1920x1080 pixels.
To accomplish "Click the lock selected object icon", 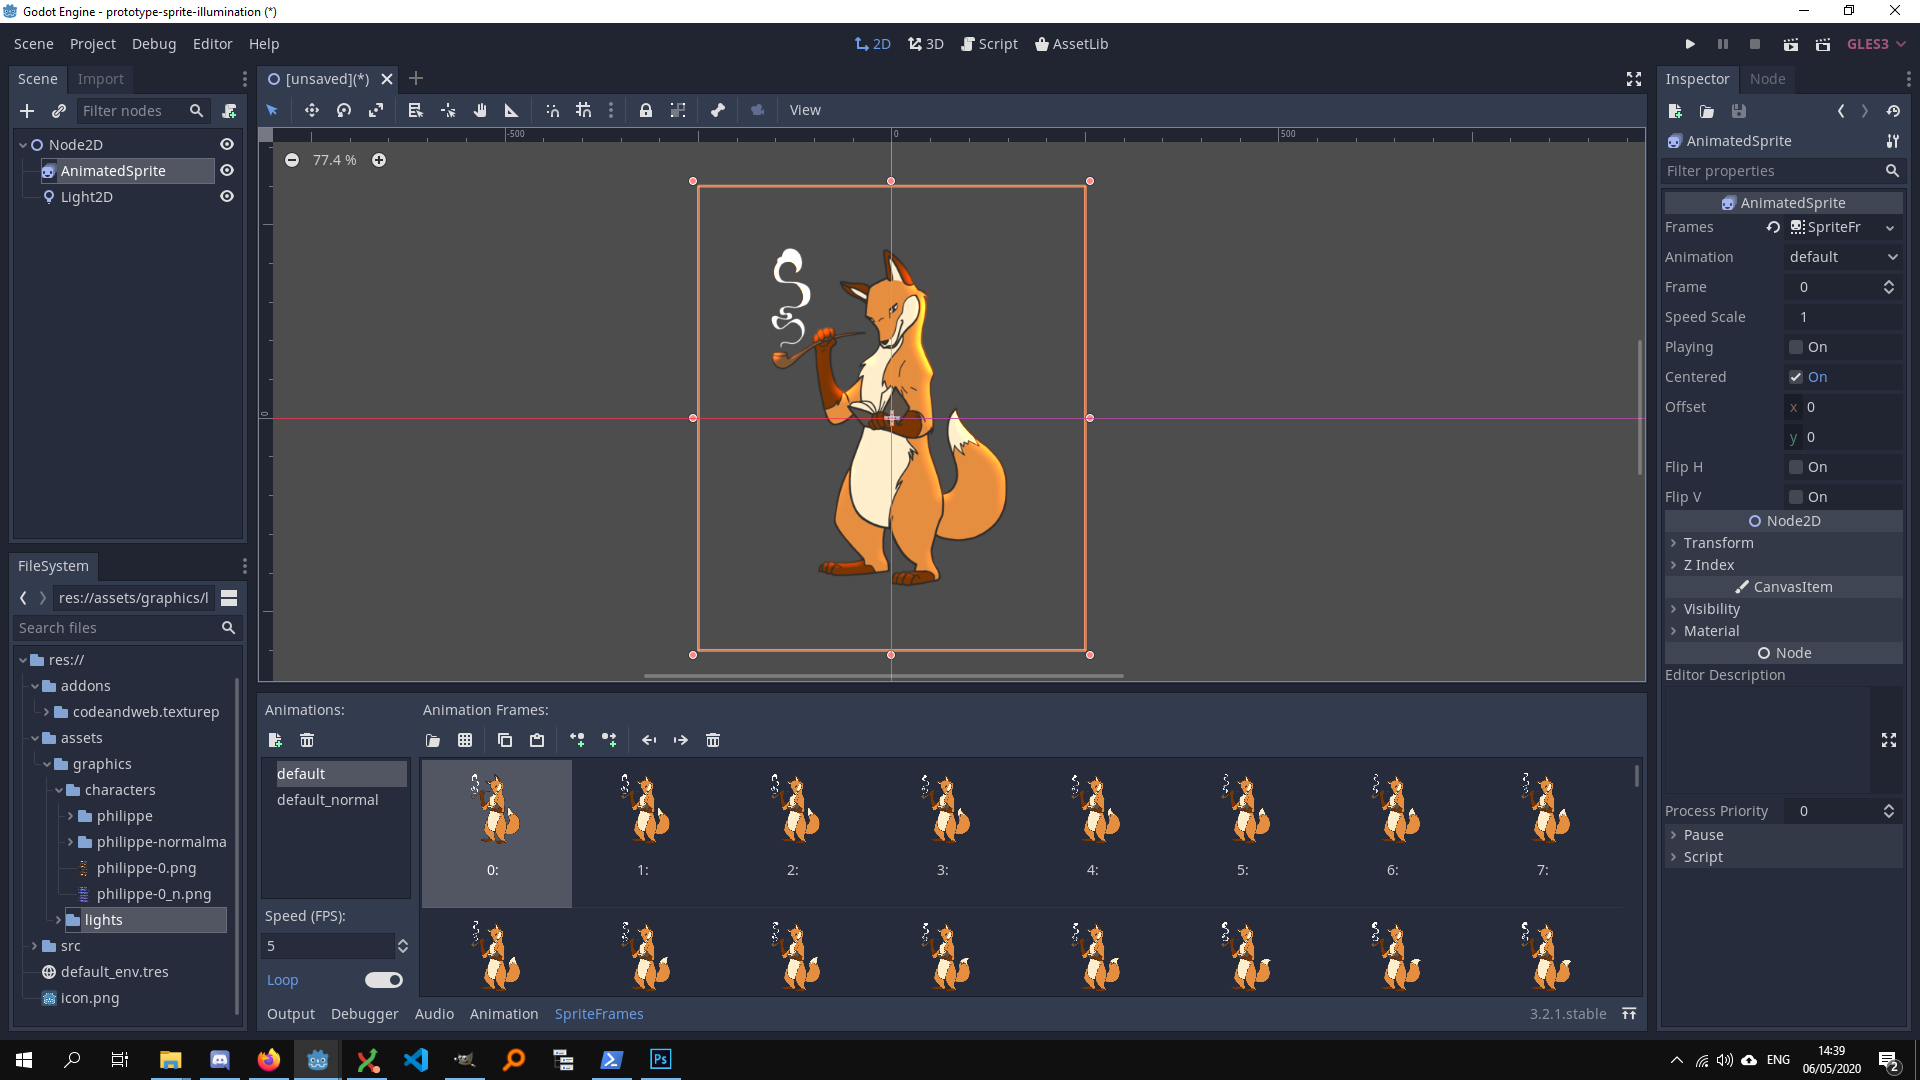I will (646, 110).
